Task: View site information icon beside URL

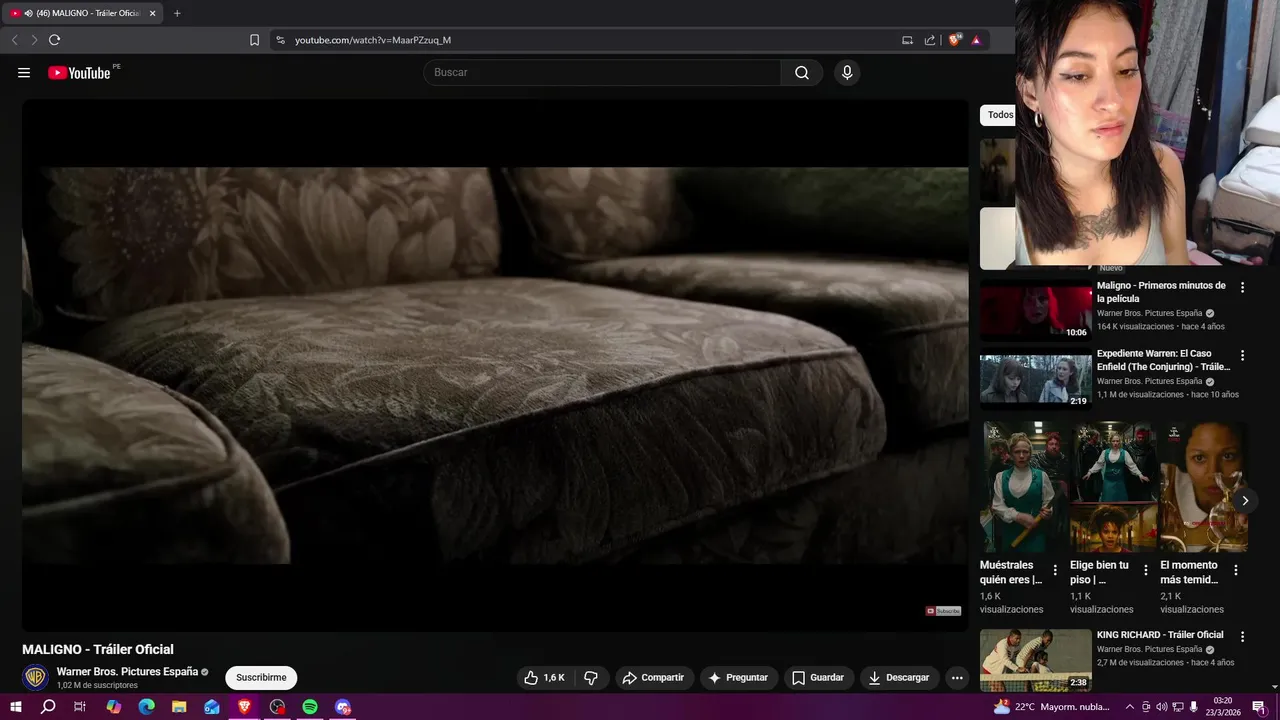Action: [x=280, y=40]
